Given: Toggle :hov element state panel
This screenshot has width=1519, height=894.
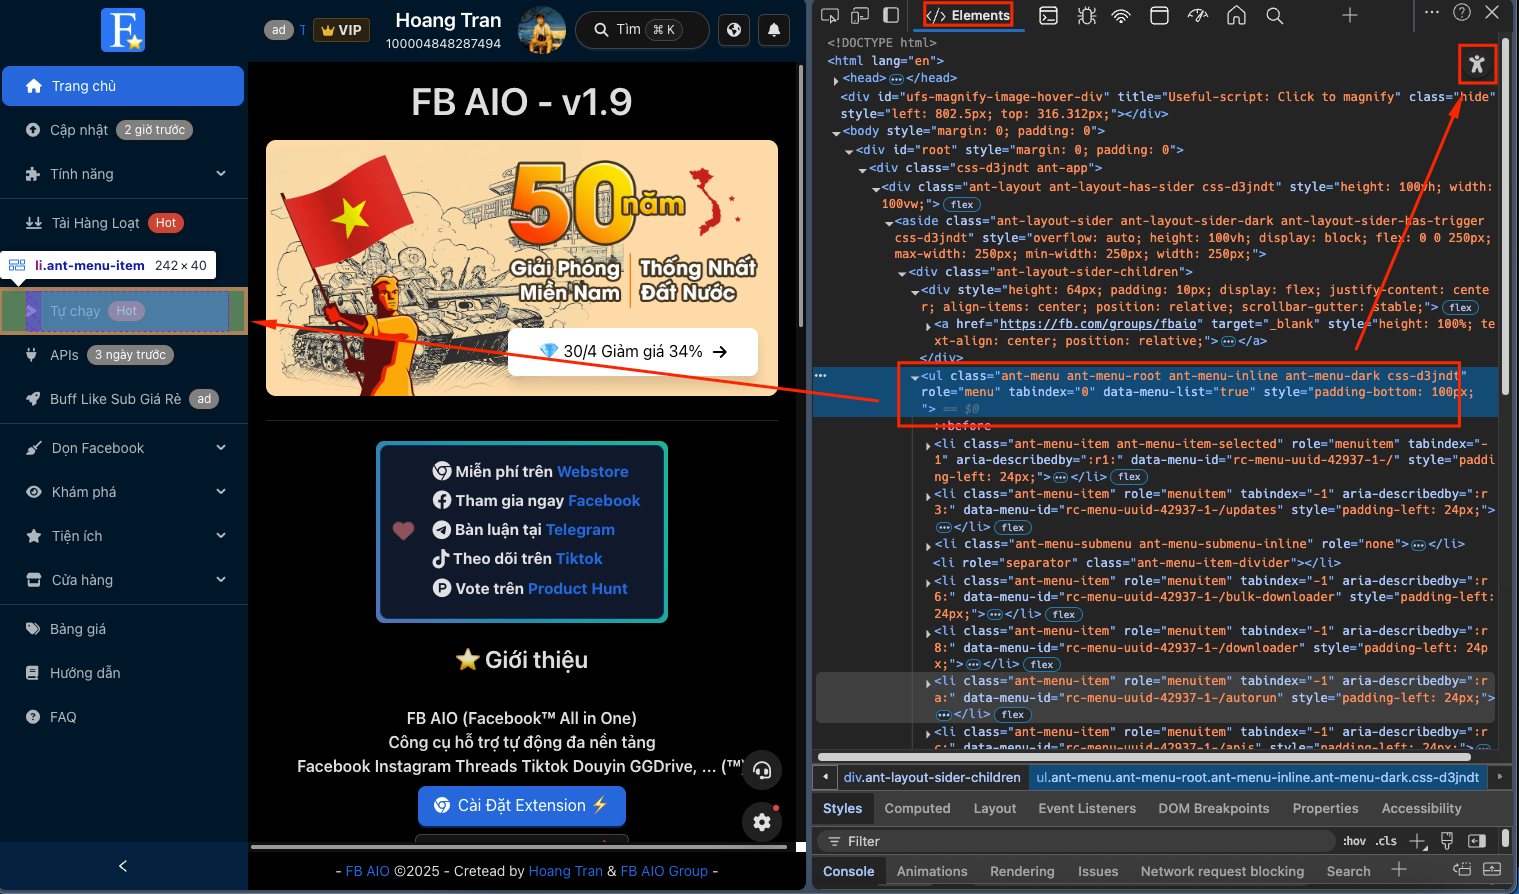Looking at the screenshot, I should pos(1355,841).
